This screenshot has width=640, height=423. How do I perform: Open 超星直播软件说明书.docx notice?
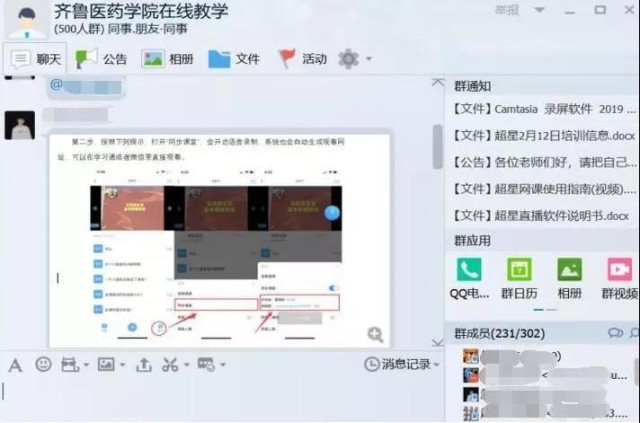tap(541, 216)
